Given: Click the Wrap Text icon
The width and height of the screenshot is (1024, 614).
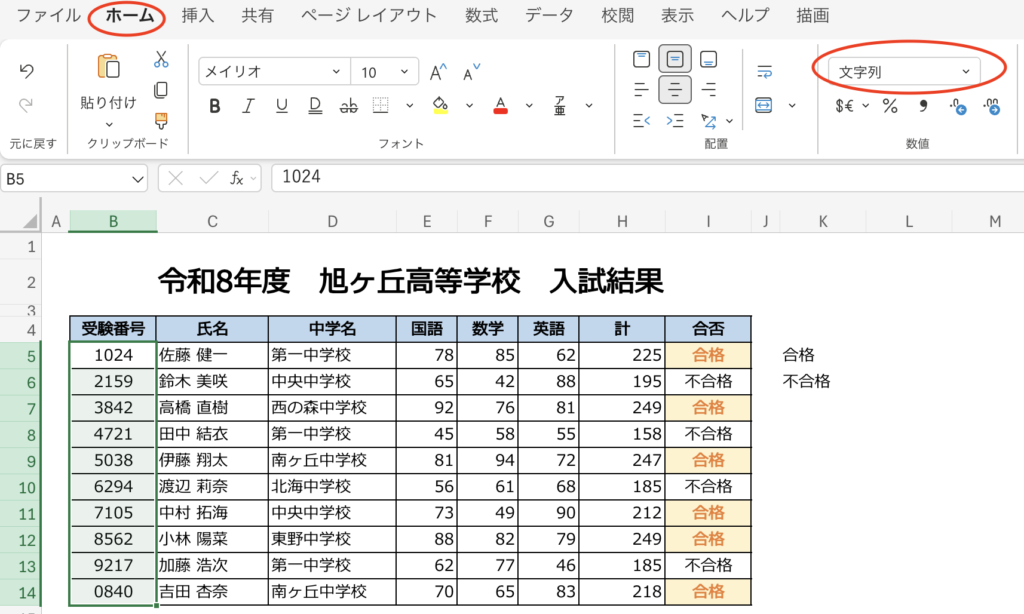Looking at the screenshot, I should [x=765, y=72].
